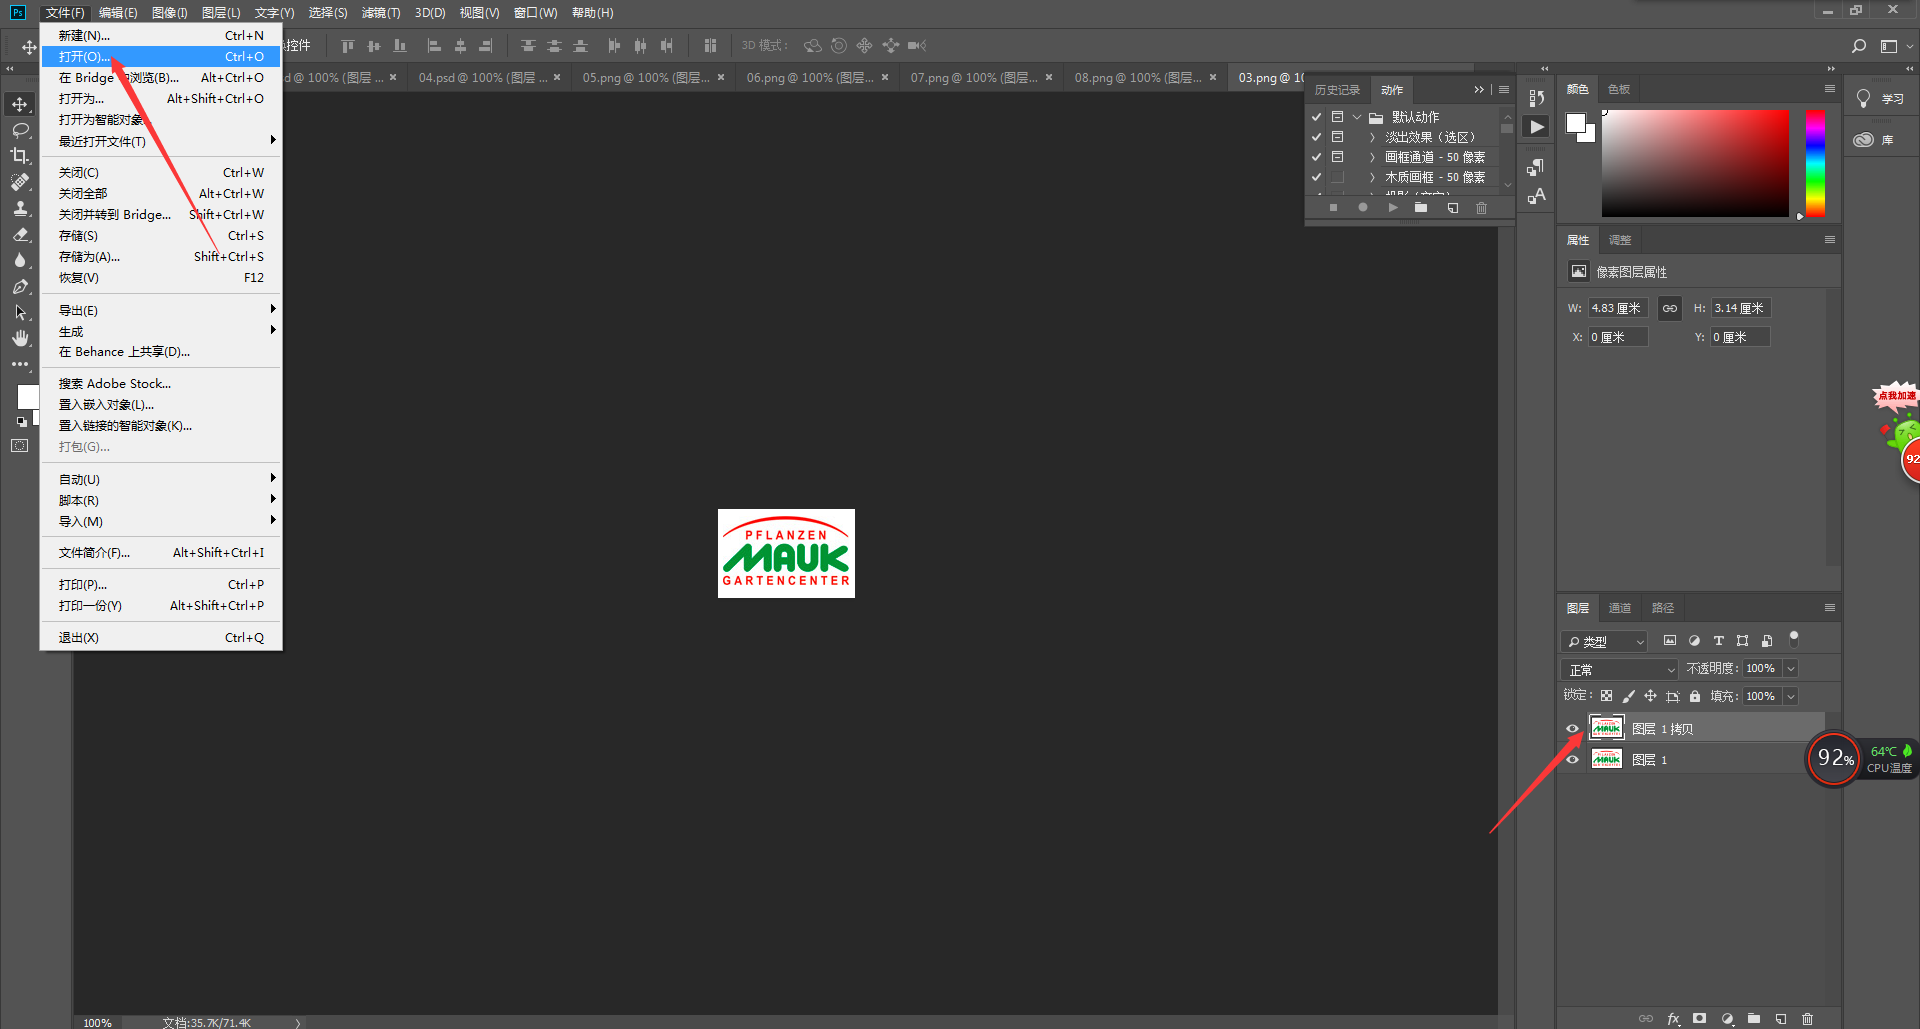Open the Paragraph styles panel icon
1920x1029 pixels.
(1537, 167)
